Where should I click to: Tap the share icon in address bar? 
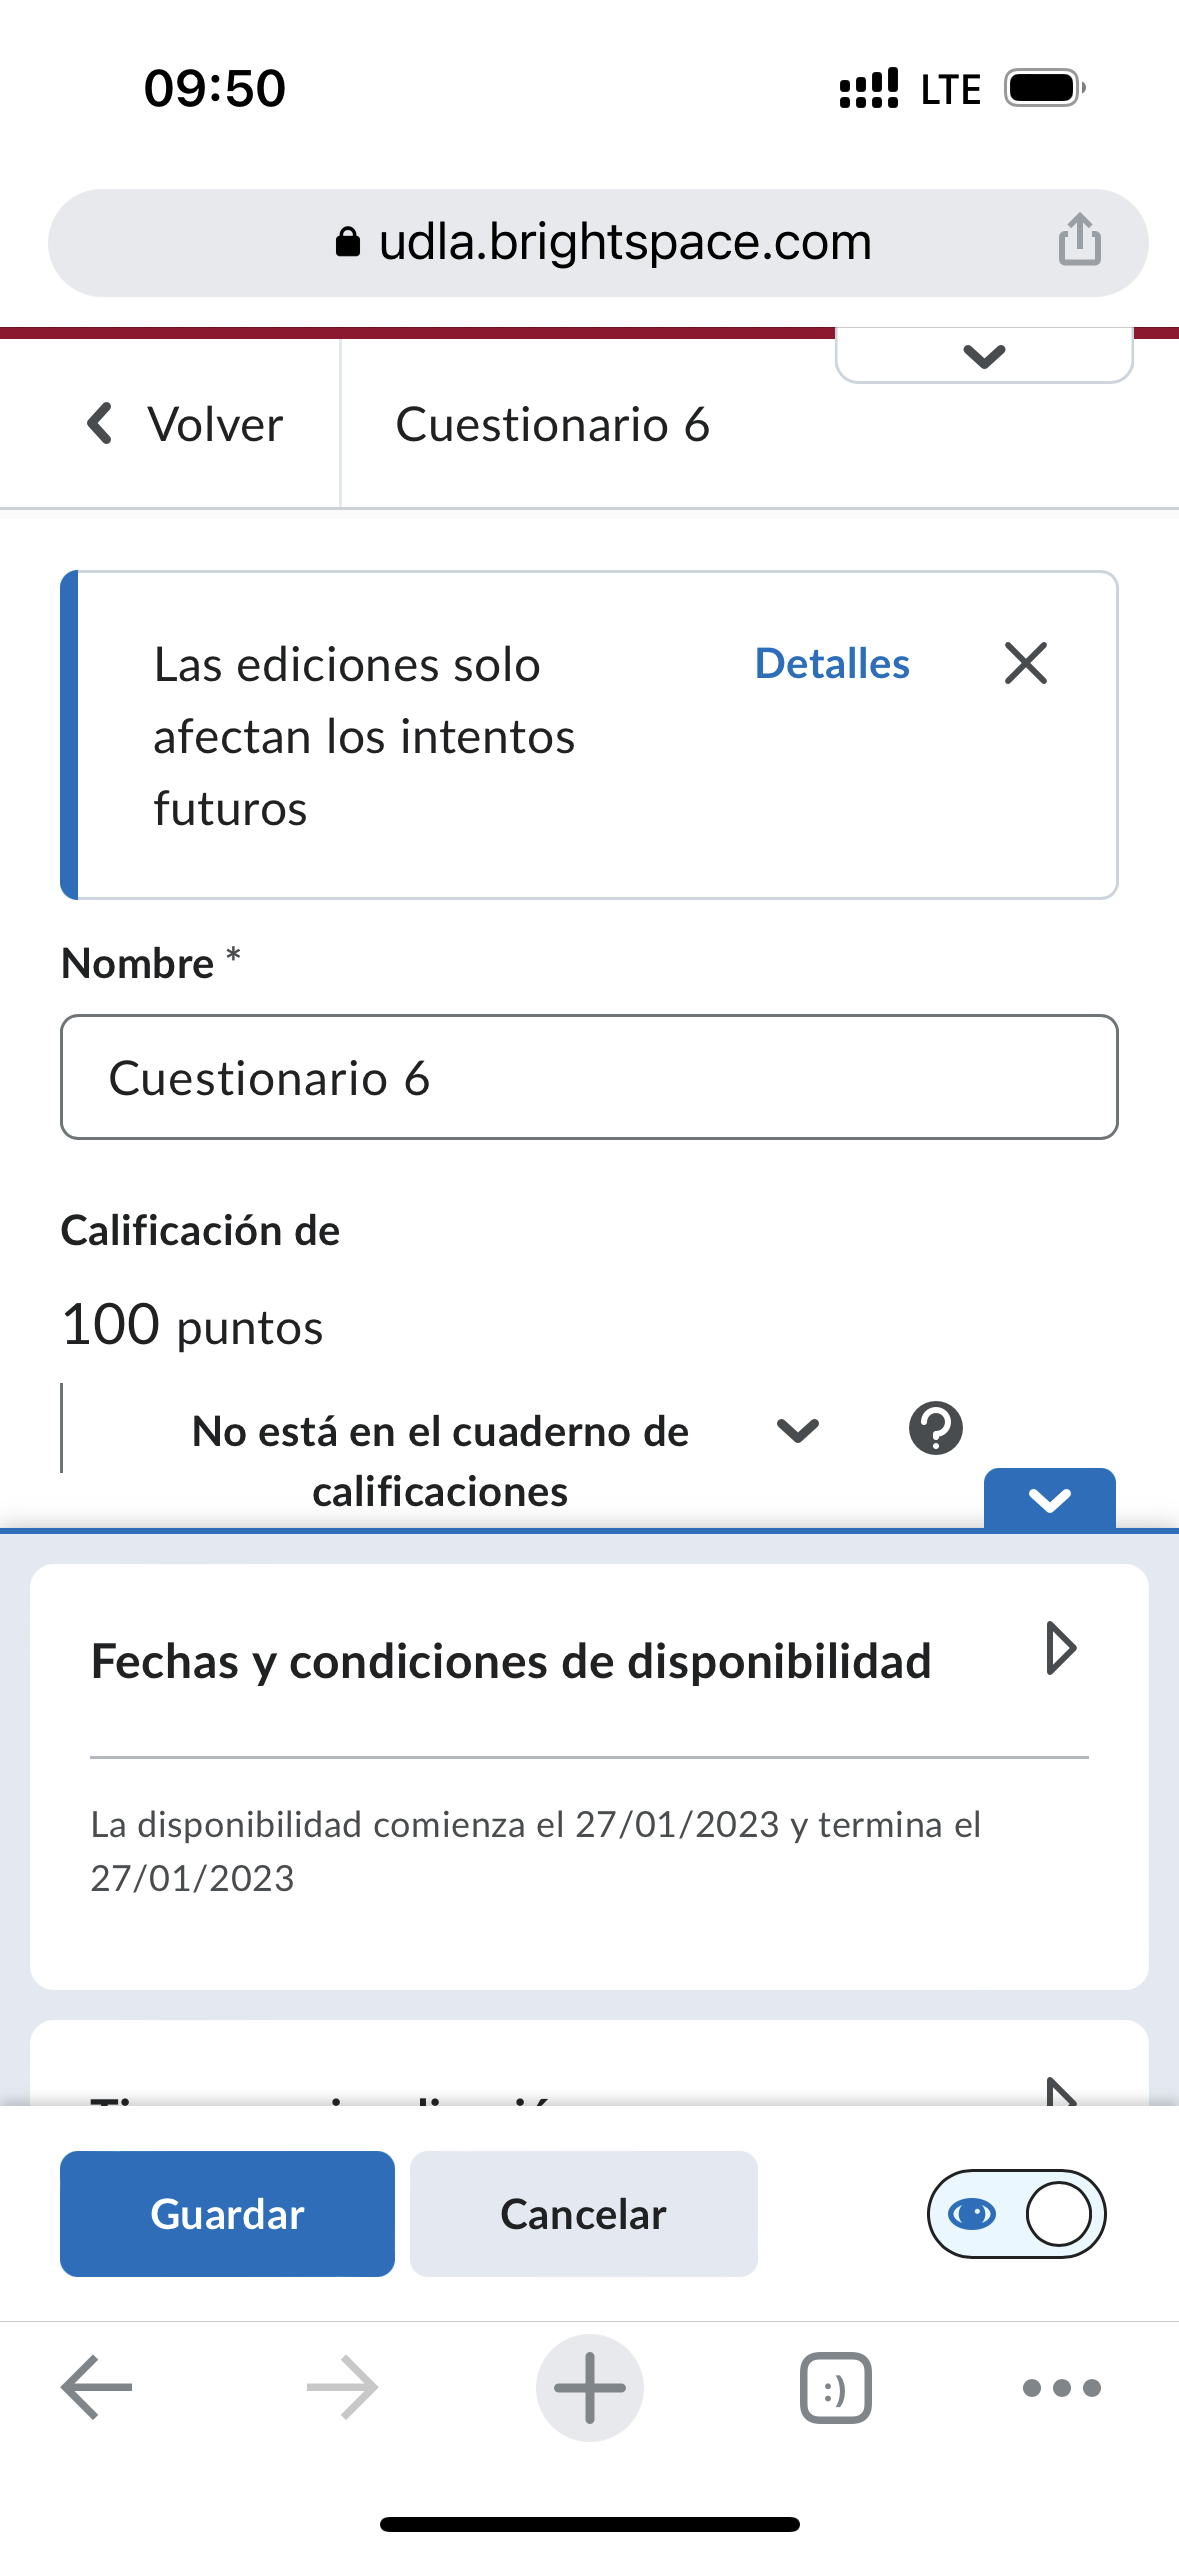point(1079,241)
